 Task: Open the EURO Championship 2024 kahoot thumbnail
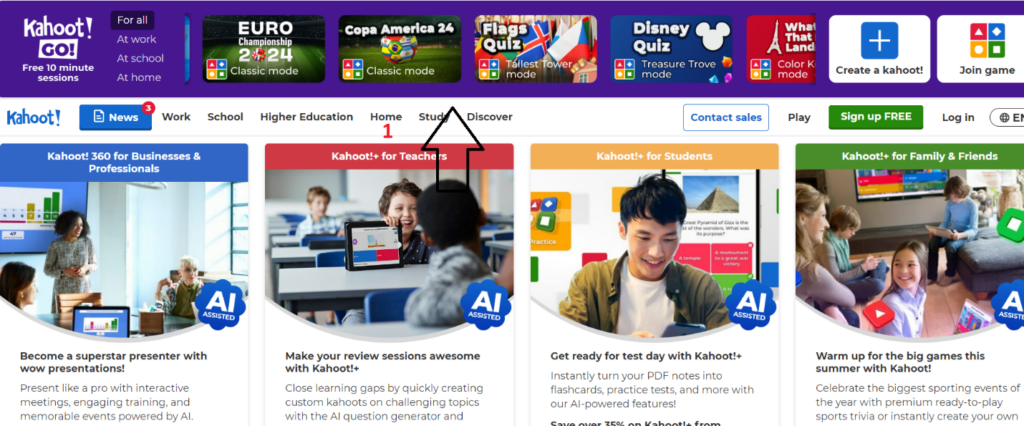coord(264,49)
